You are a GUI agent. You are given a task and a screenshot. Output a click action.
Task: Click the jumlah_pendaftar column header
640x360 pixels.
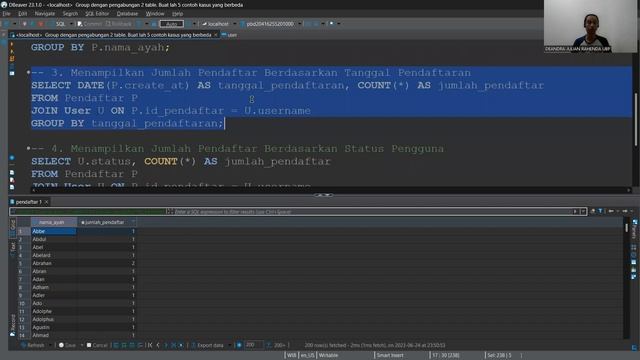[104, 222]
